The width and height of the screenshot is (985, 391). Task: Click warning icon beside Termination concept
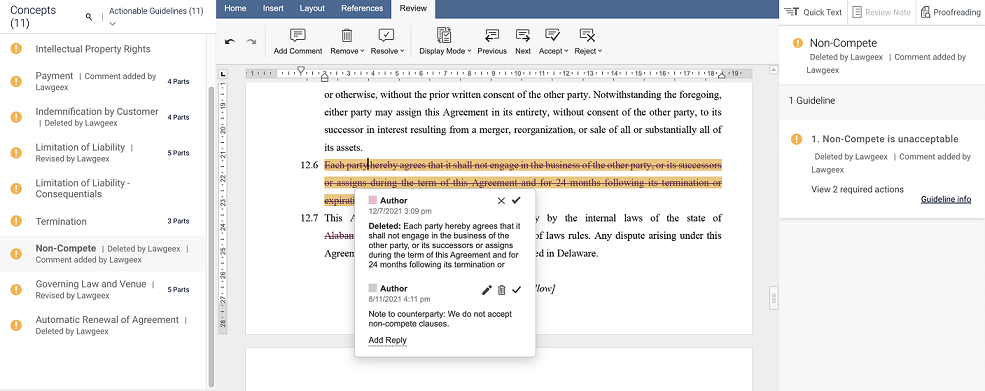pos(16,221)
